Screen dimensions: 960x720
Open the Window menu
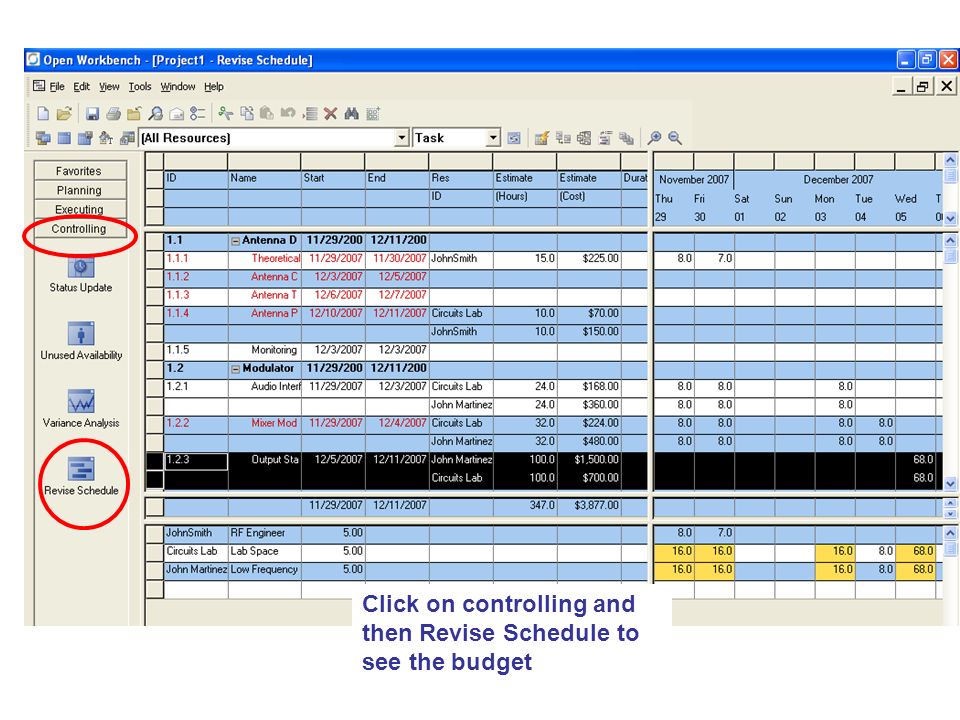pos(178,86)
